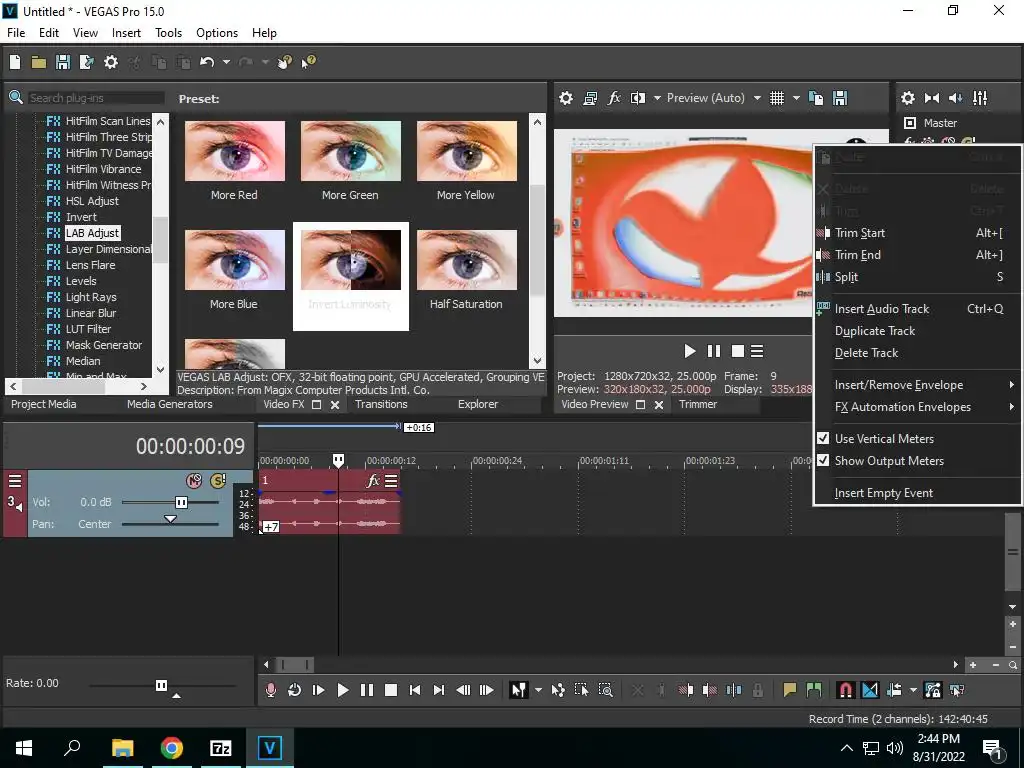This screenshot has width=1024, height=768.
Task: Open project Properties gear in main toolbar
Action: point(111,62)
